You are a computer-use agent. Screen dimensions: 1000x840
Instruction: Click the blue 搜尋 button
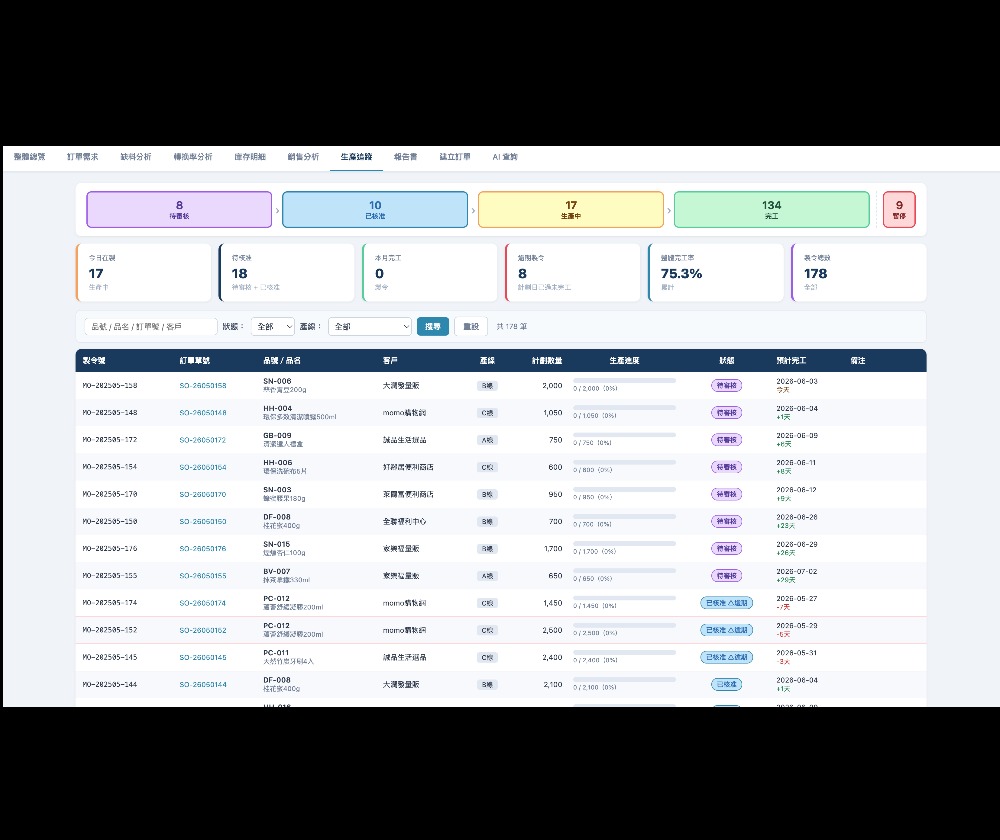[x=433, y=327]
